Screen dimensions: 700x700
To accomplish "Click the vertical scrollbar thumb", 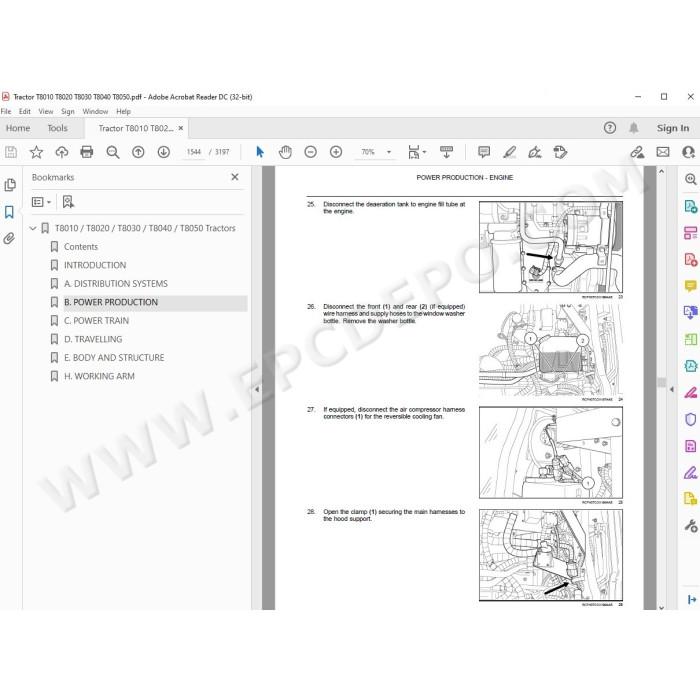I will [x=662, y=382].
